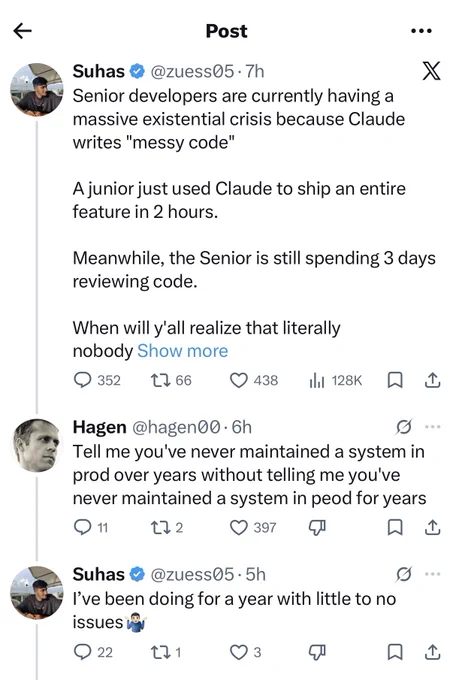453x680 pixels.
Task: Click the Grok icon on Hagen's reply
Action: pos(403,427)
